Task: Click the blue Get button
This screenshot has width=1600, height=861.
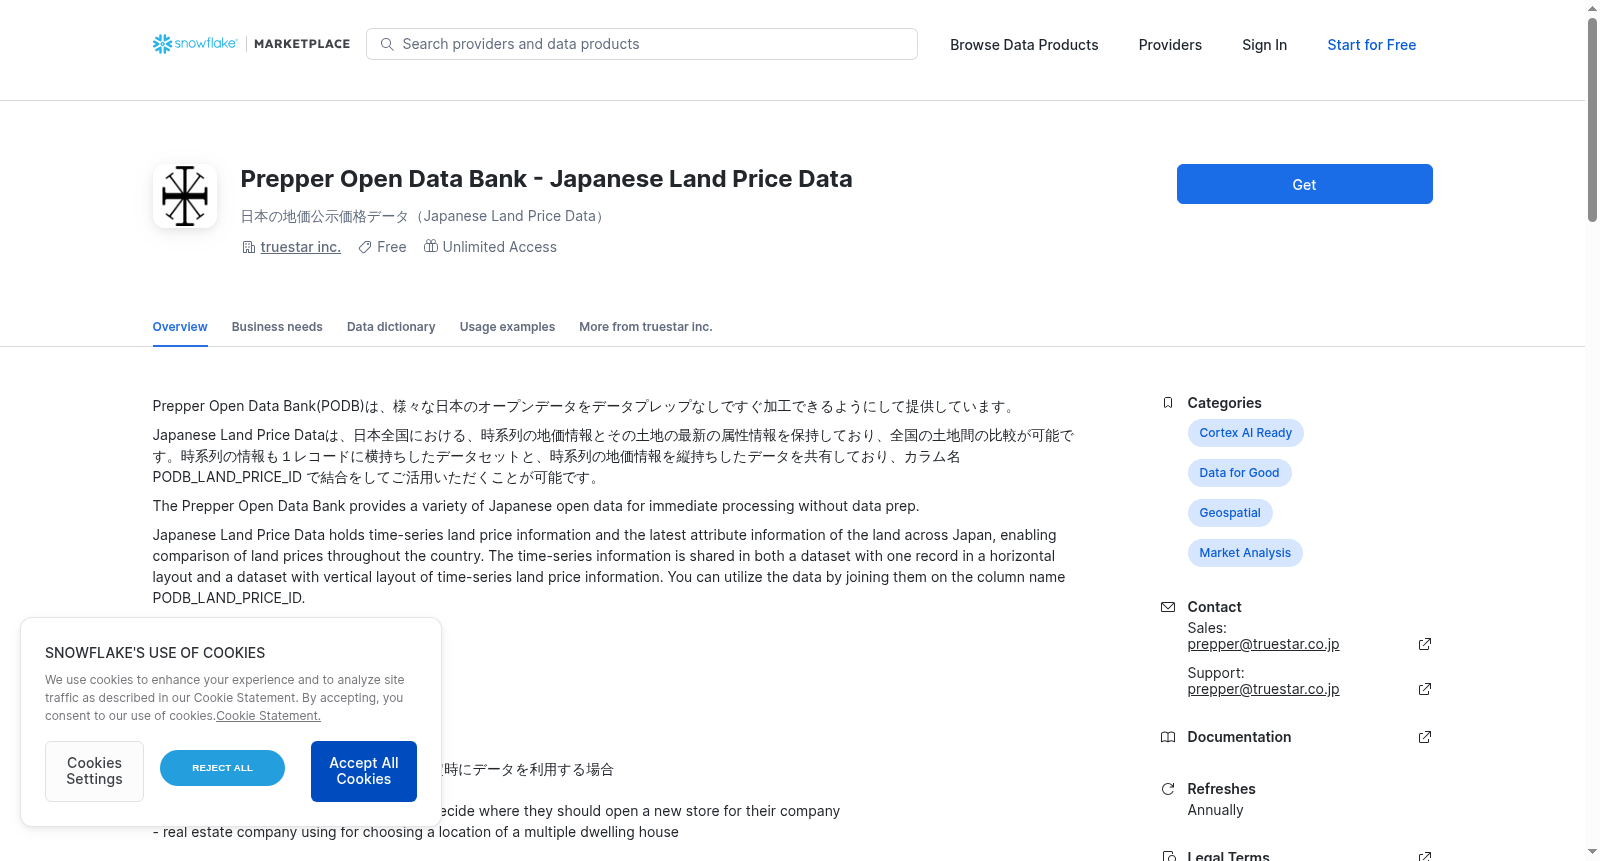Action: 1304,184
